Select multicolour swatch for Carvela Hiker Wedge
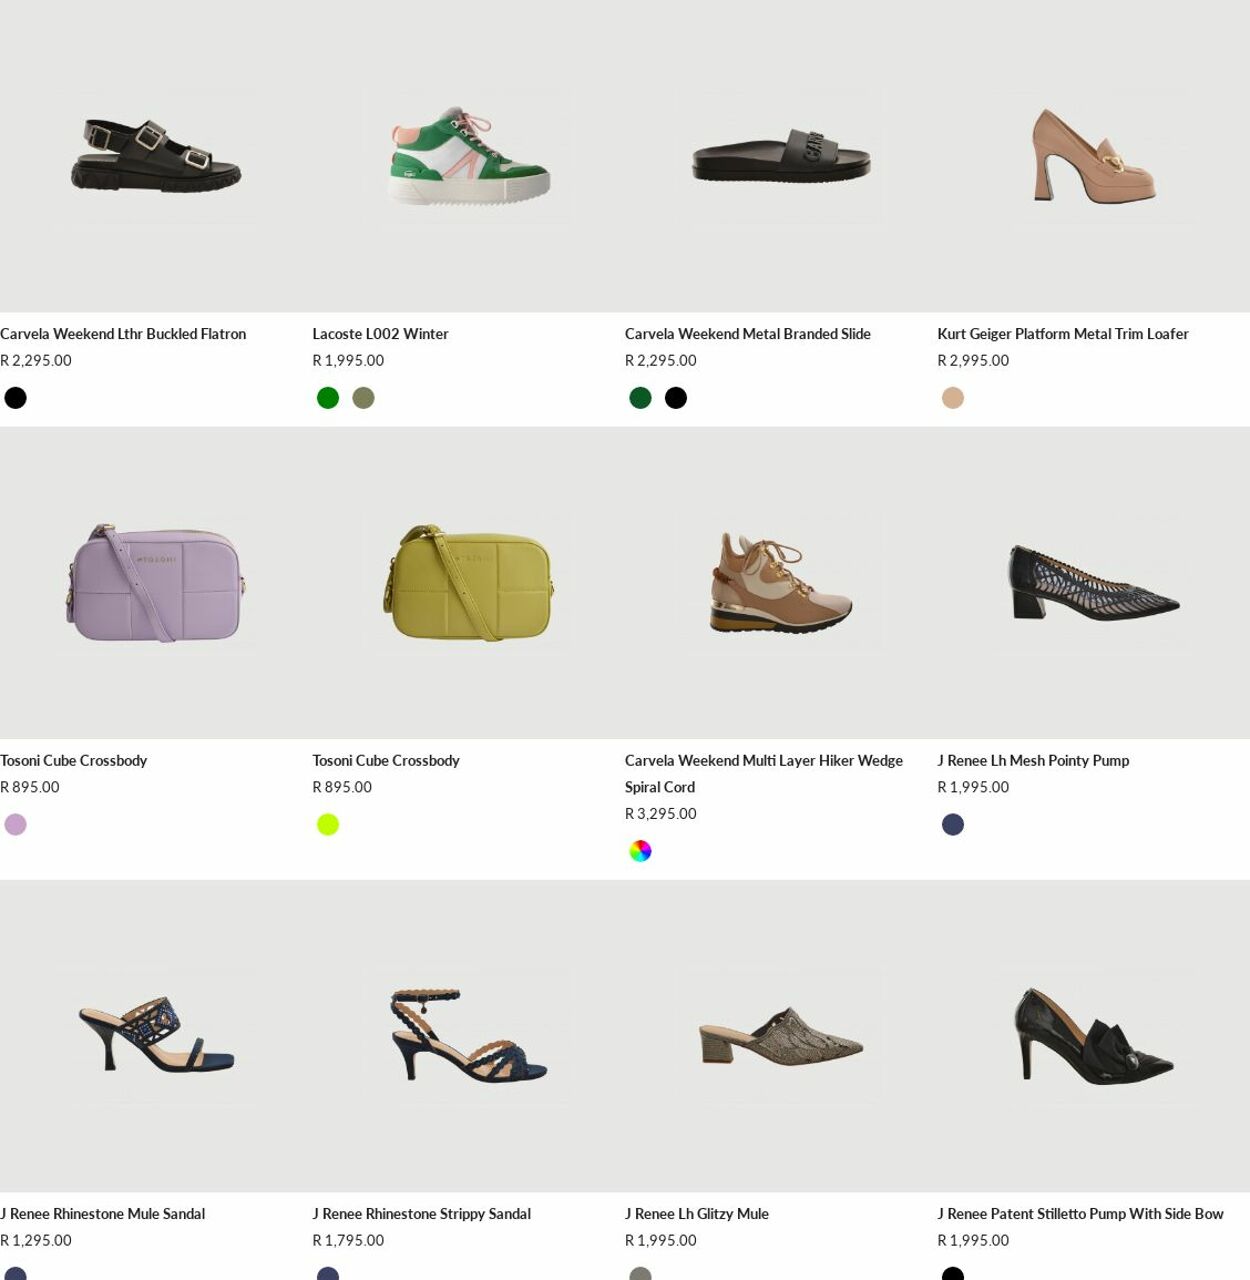This screenshot has width=1250, height=1280. click(x=641, y=851)
